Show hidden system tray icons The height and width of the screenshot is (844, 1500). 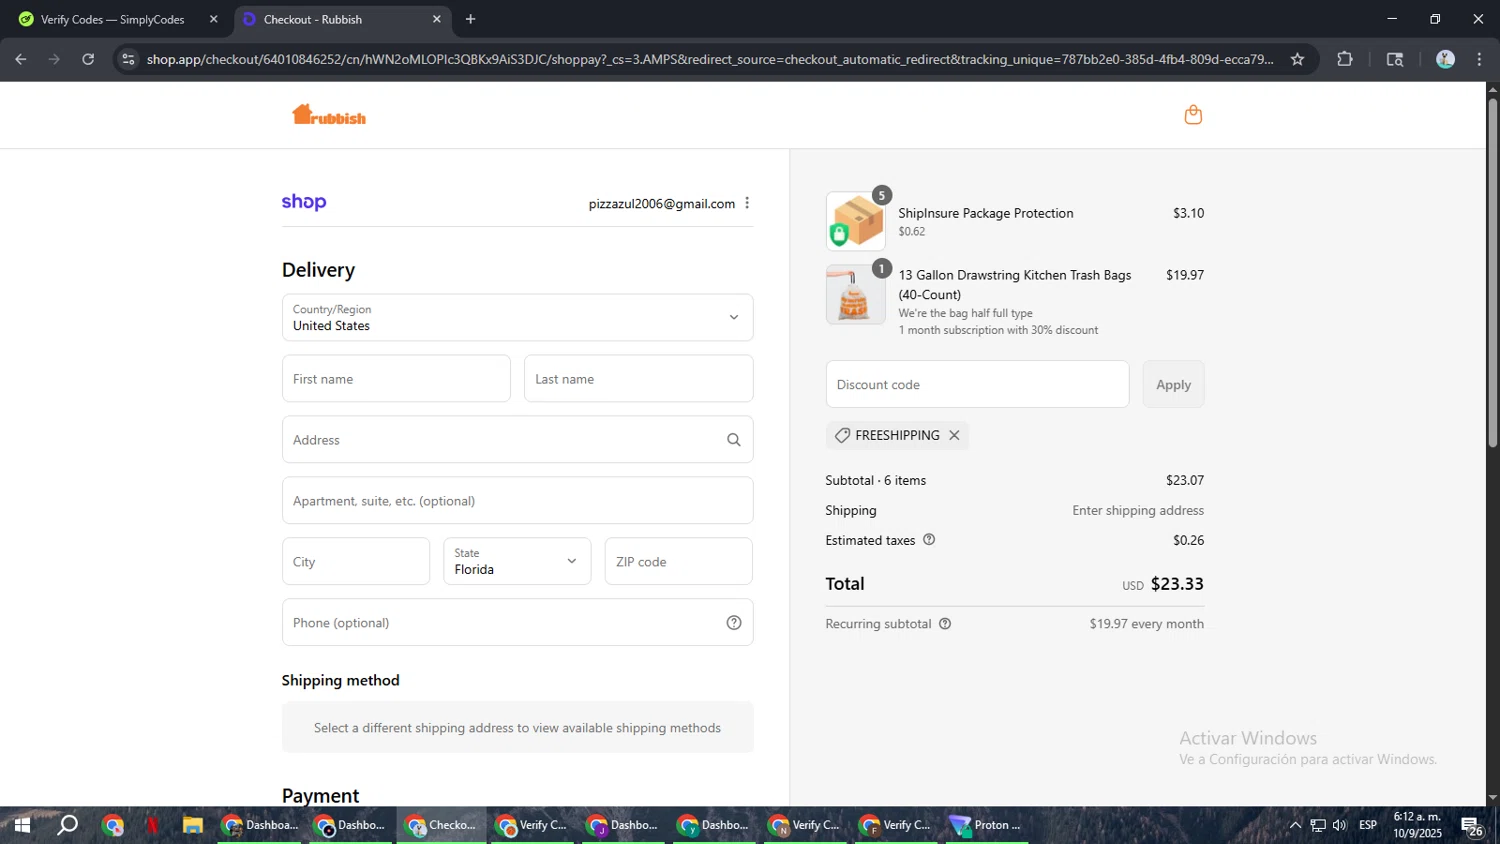pos(1295,825)
